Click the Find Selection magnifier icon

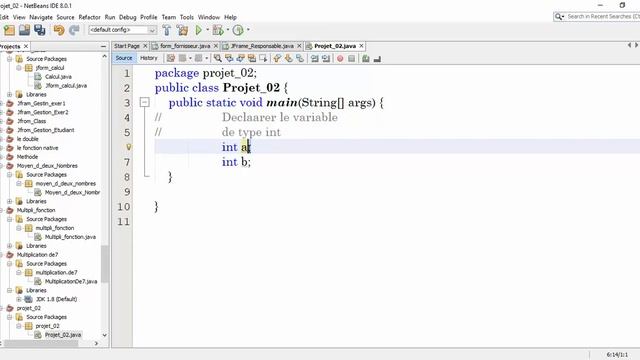tap(218, 59)
